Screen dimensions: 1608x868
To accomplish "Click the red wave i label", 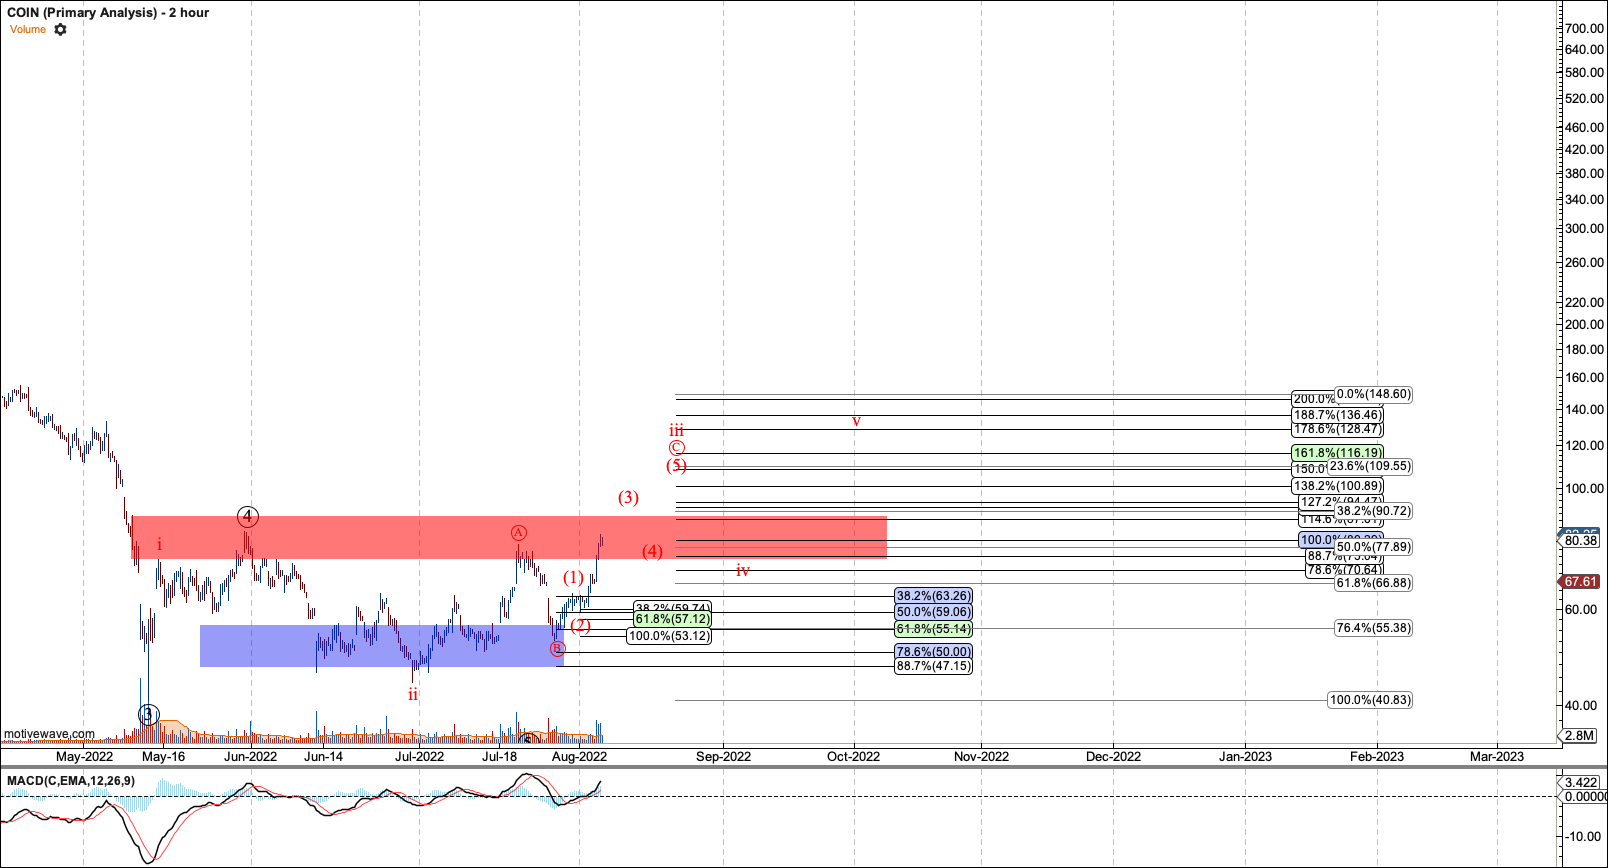I will 159,545.
